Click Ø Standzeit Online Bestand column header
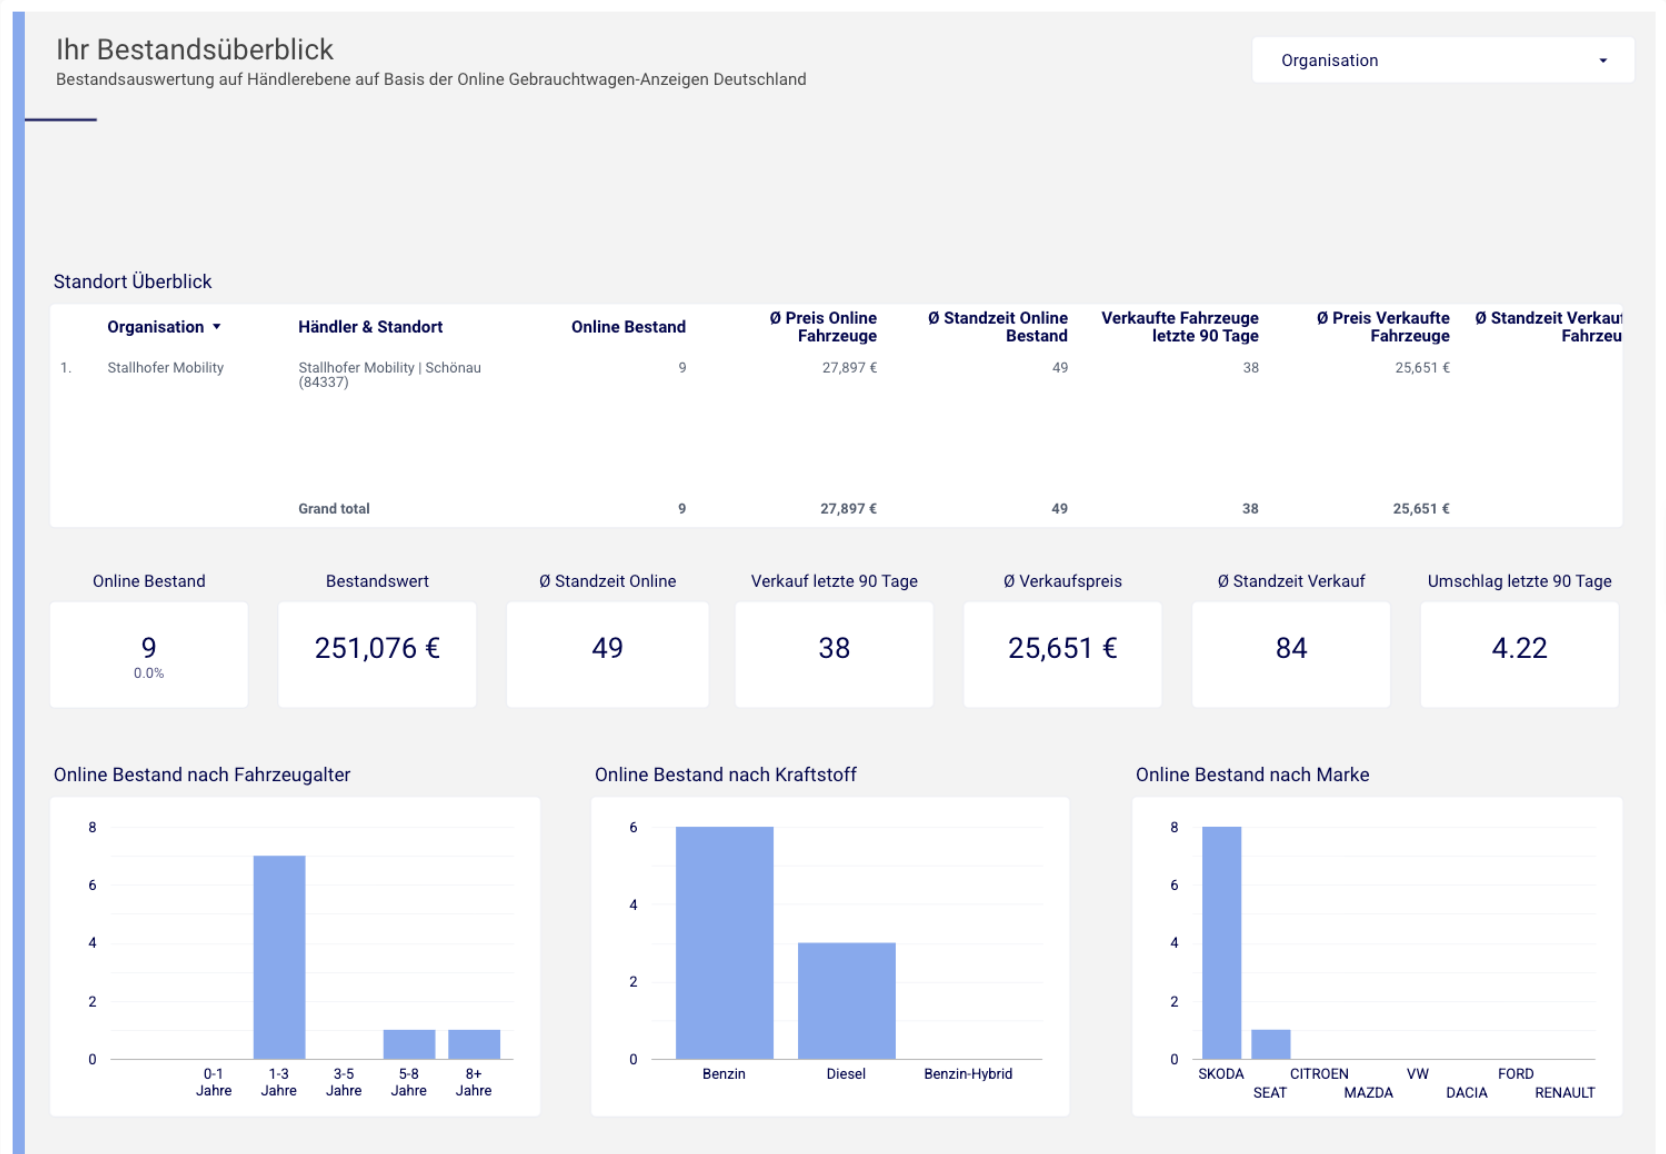This screenshot has height=1154, width=1666. (x=997, y=327)
